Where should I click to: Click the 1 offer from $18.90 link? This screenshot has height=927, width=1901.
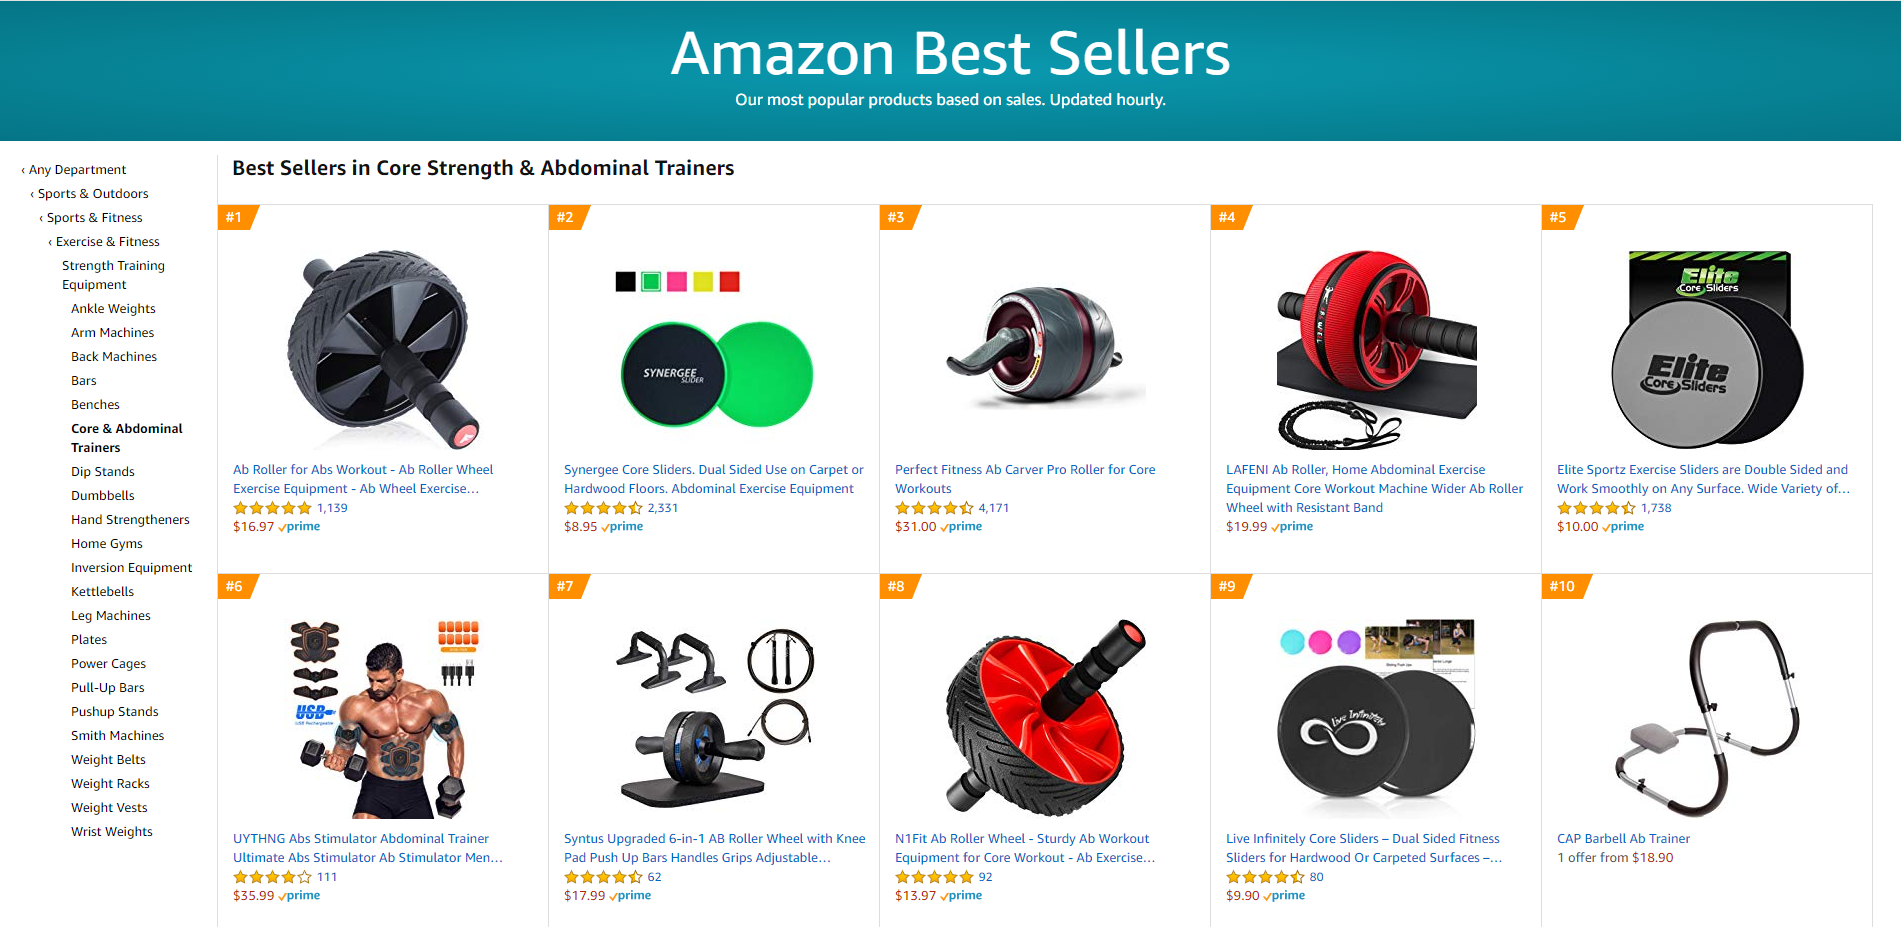pyautogui.click(x=1615, y=858)
